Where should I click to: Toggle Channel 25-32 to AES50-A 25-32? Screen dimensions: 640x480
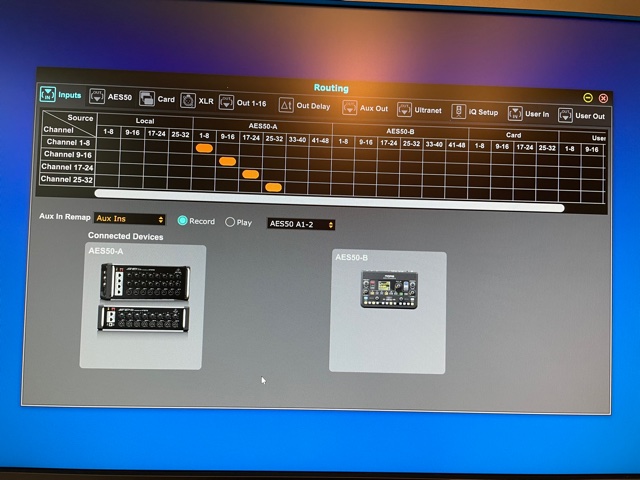click(273, 187)
